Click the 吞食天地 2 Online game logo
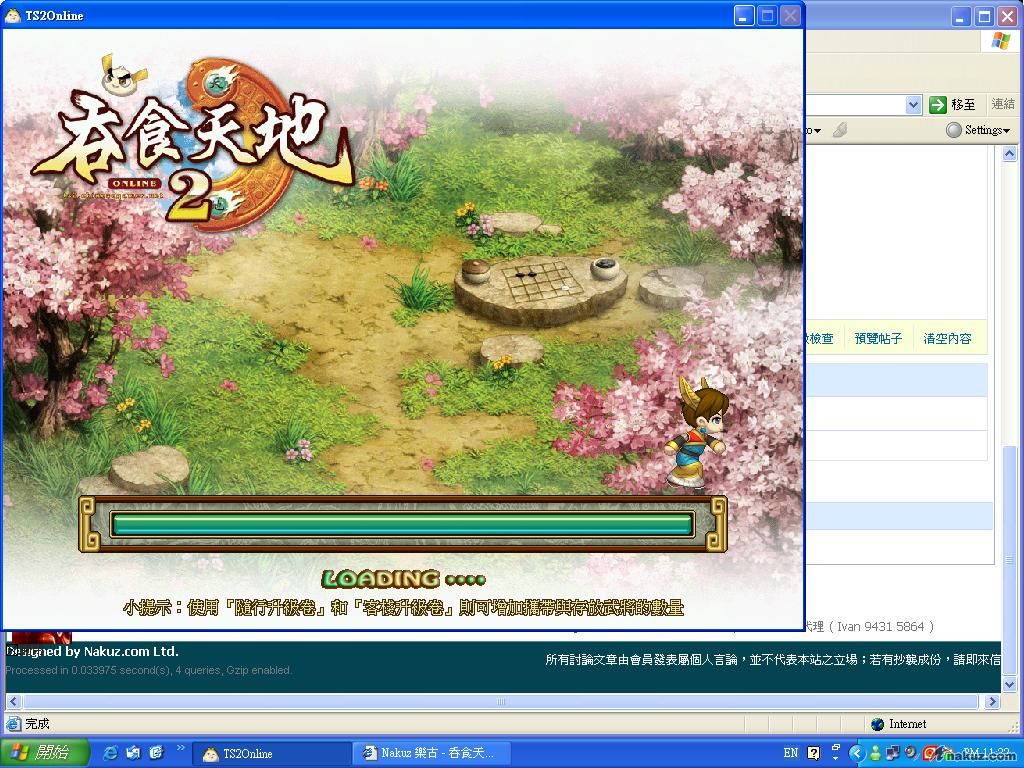1024x768 pixels. click(193, 144)
